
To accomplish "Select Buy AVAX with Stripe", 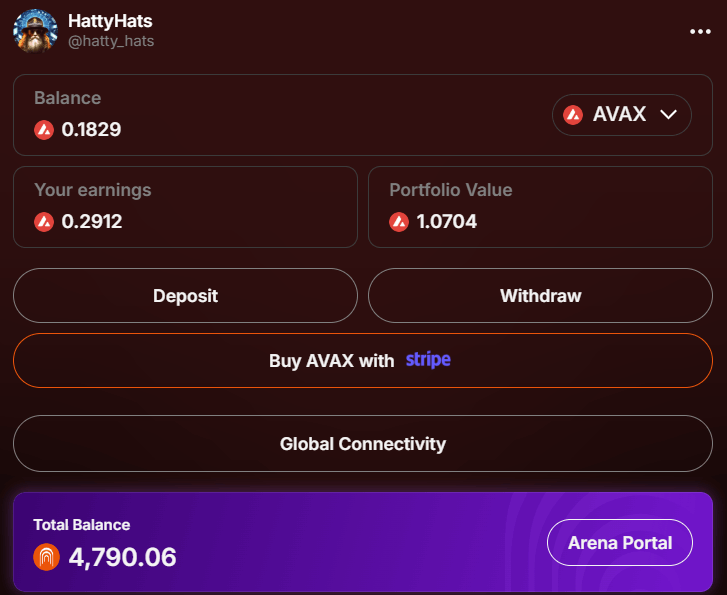I will coord(363,360).
